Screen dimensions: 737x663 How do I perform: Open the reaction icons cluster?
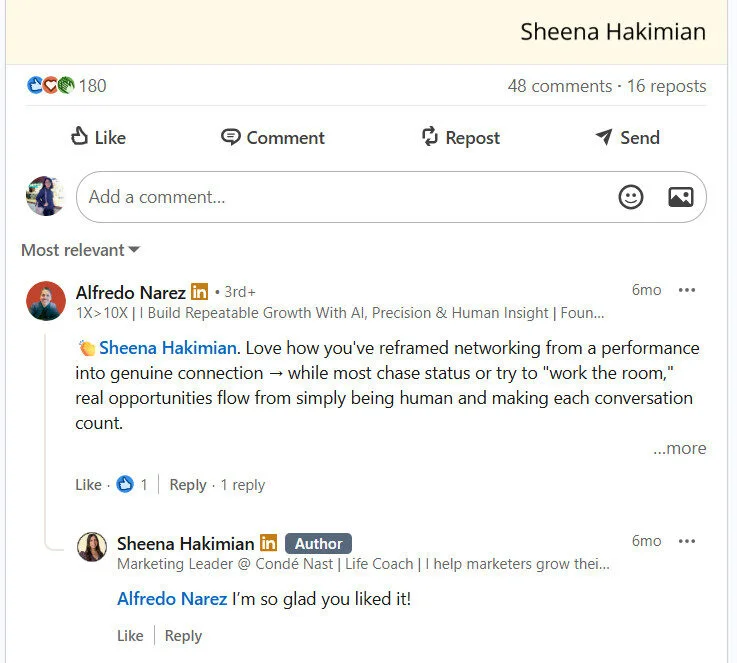(51, 86)
